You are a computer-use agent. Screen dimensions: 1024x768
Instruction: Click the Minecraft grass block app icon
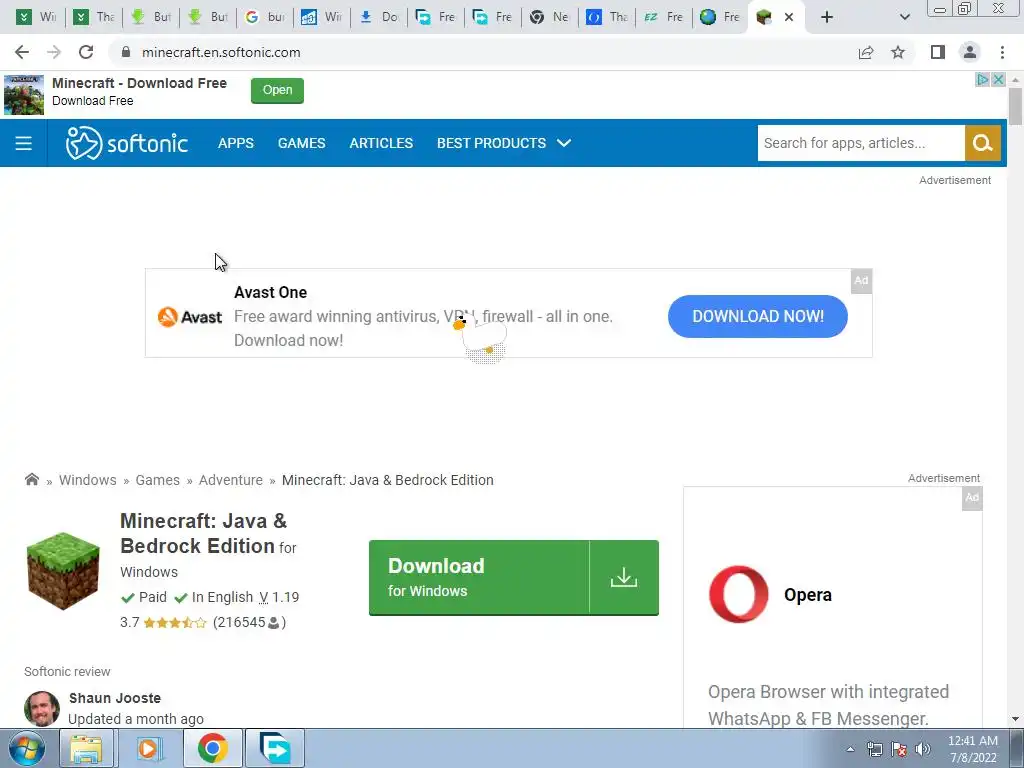coord(63,571)
